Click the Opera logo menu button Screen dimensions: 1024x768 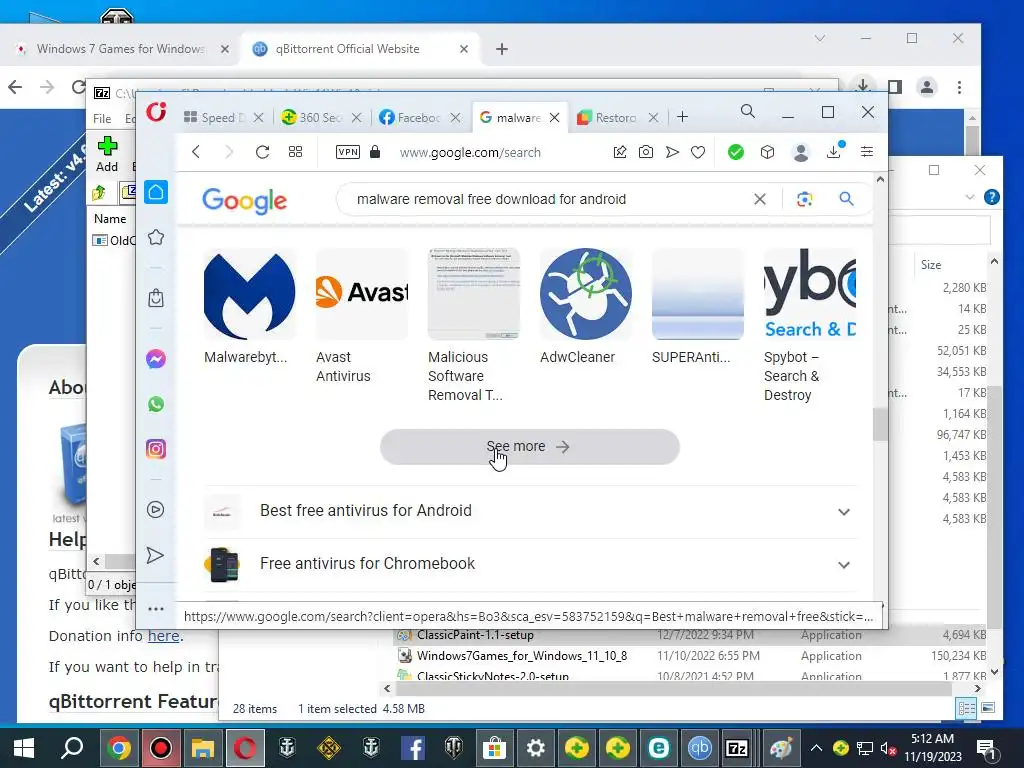click(x=156, y=112)
